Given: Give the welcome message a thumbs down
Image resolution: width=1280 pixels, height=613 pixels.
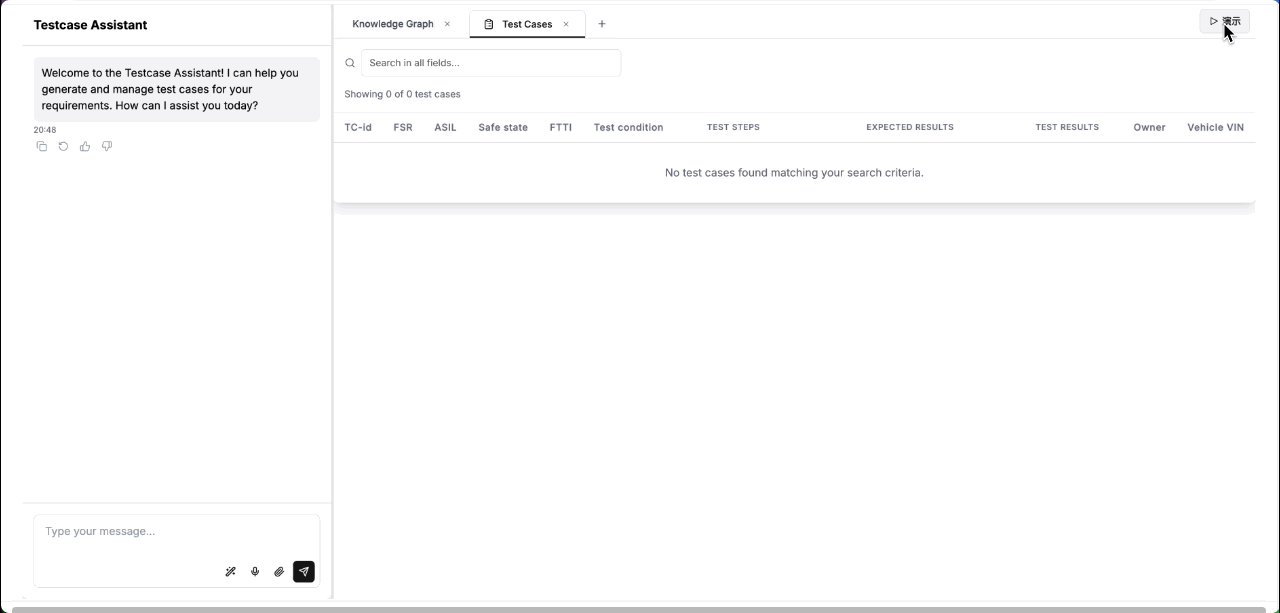Looking at the screenshot, I should (107, 146).
